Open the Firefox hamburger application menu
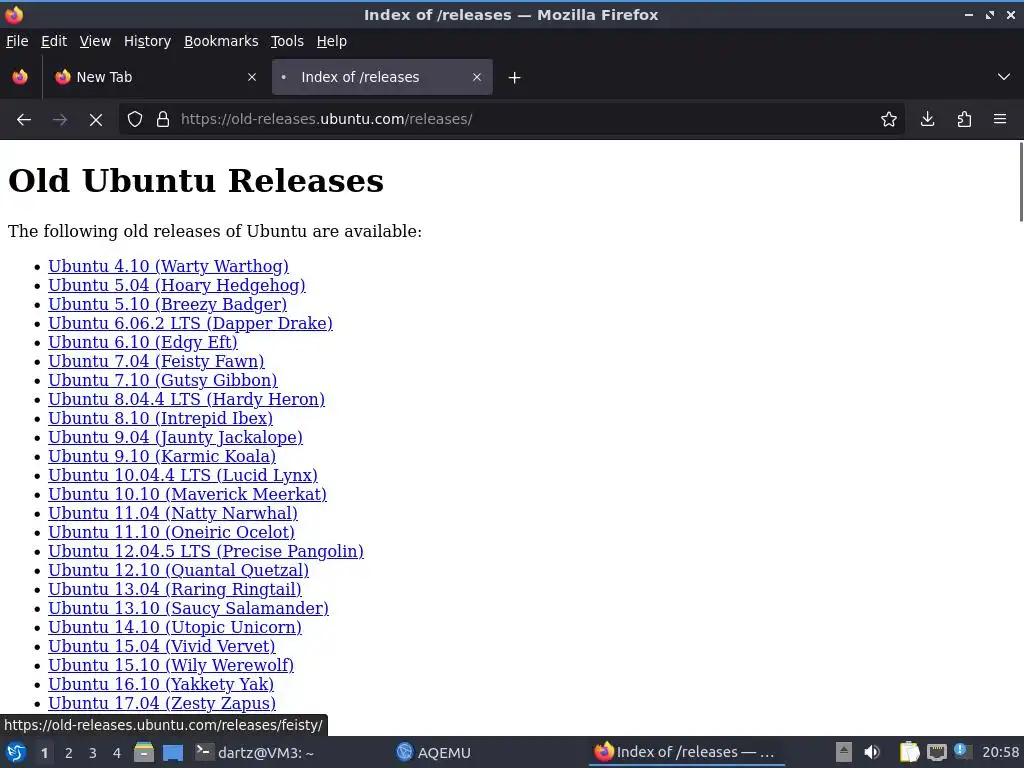This screenshot has width=1024, height=768. 1000,120
